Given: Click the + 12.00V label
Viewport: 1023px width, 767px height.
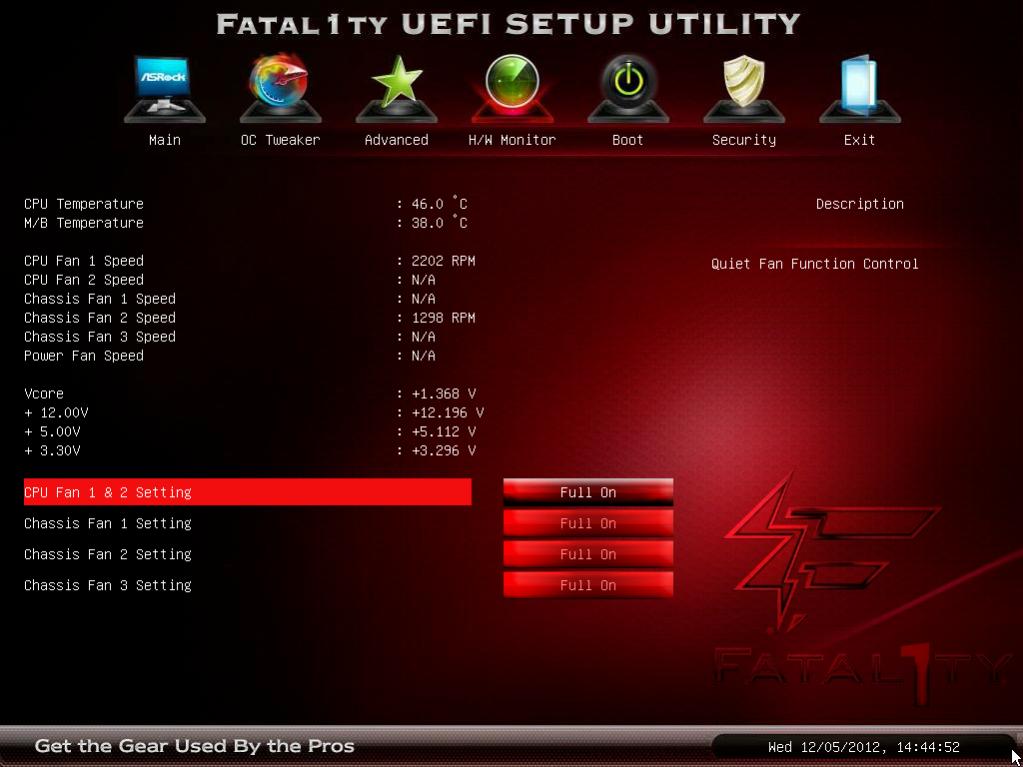Looking at the screenshot, I should point(56,413).
